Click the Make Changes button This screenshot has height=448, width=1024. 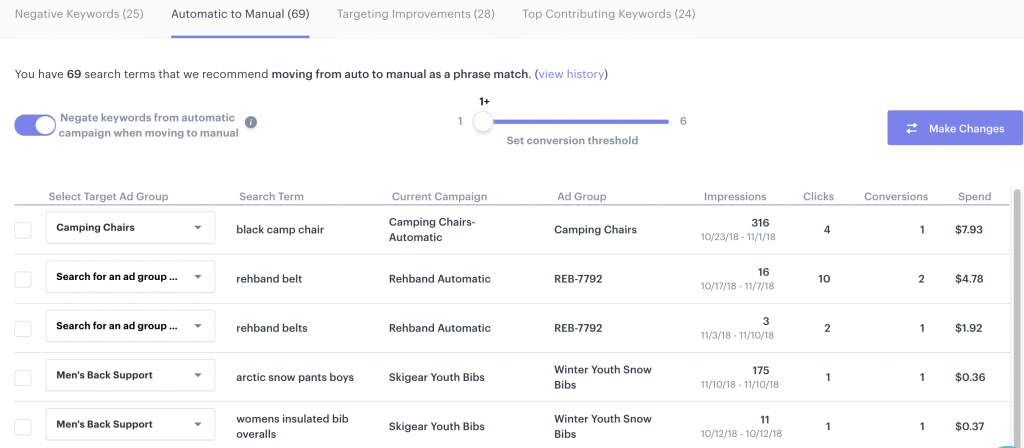tap(955, 127)
